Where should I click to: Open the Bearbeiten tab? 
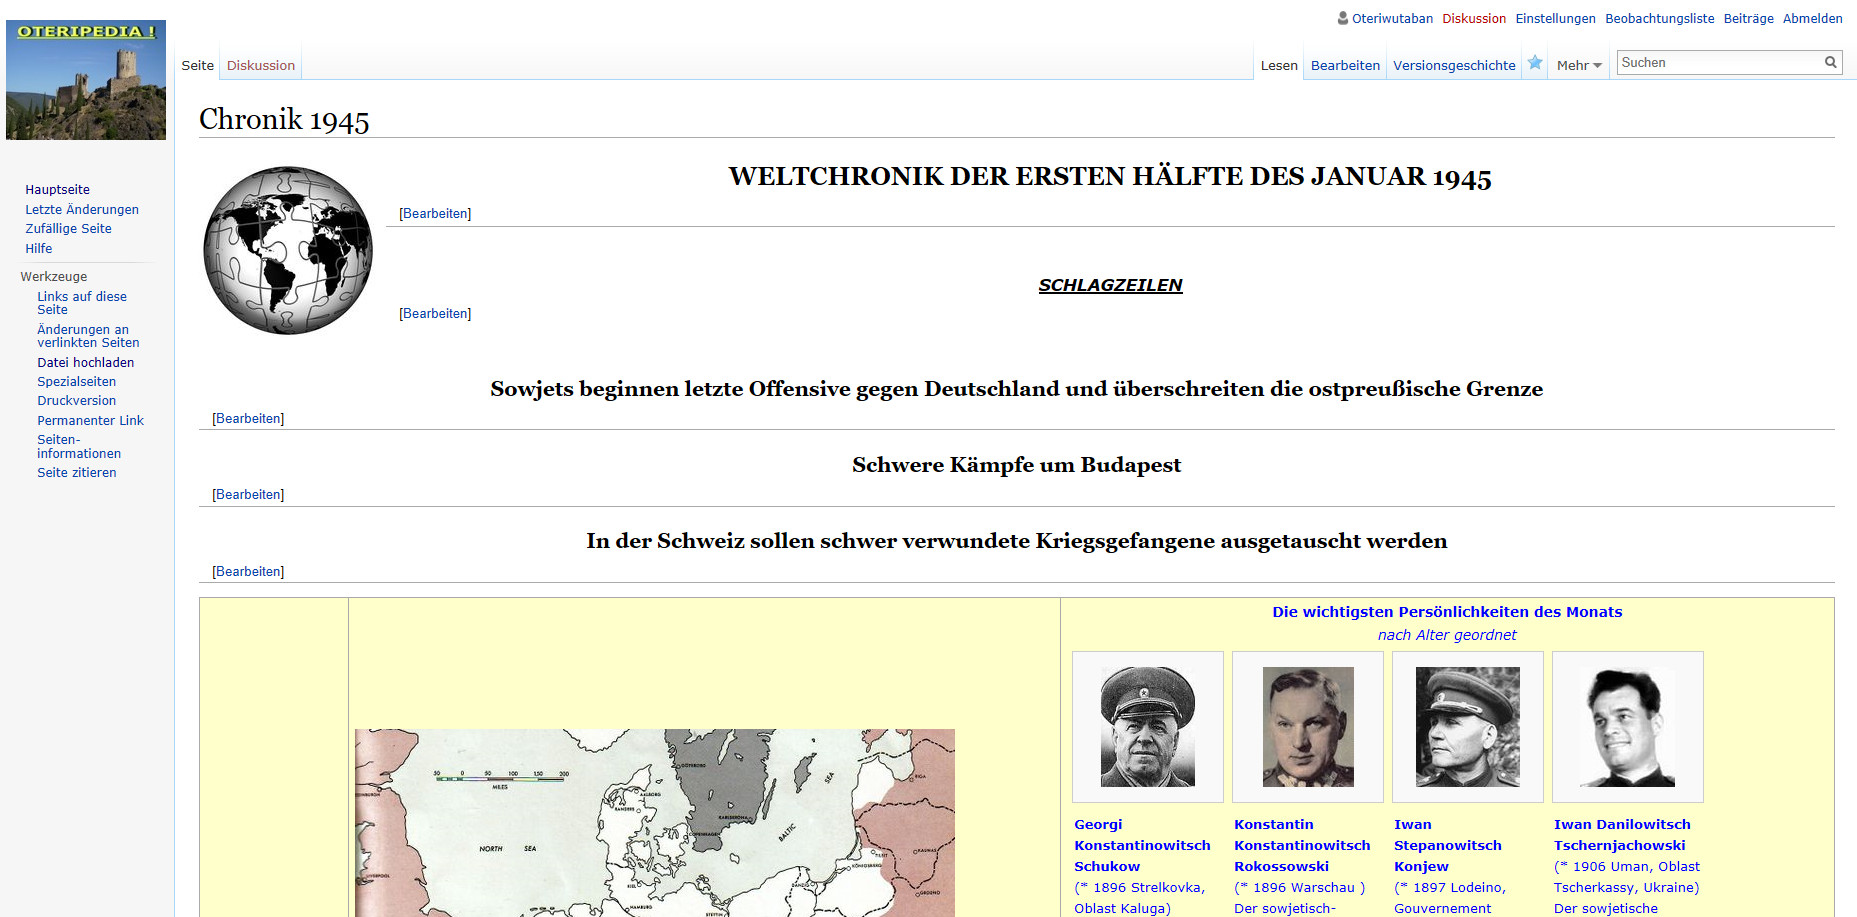[1345, 65]
